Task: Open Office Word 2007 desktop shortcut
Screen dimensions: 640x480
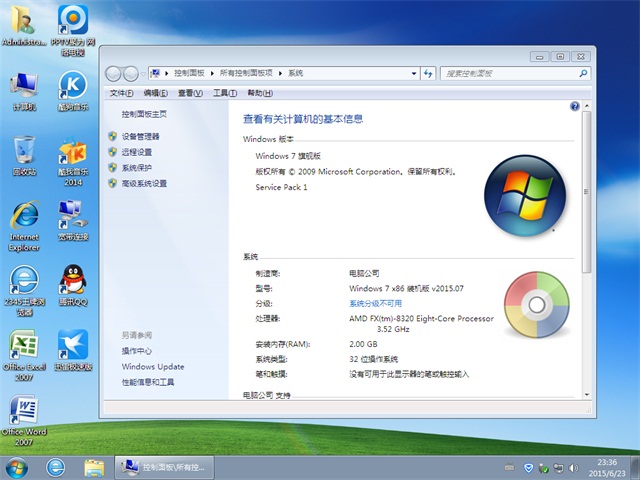Action: point(24,411)
